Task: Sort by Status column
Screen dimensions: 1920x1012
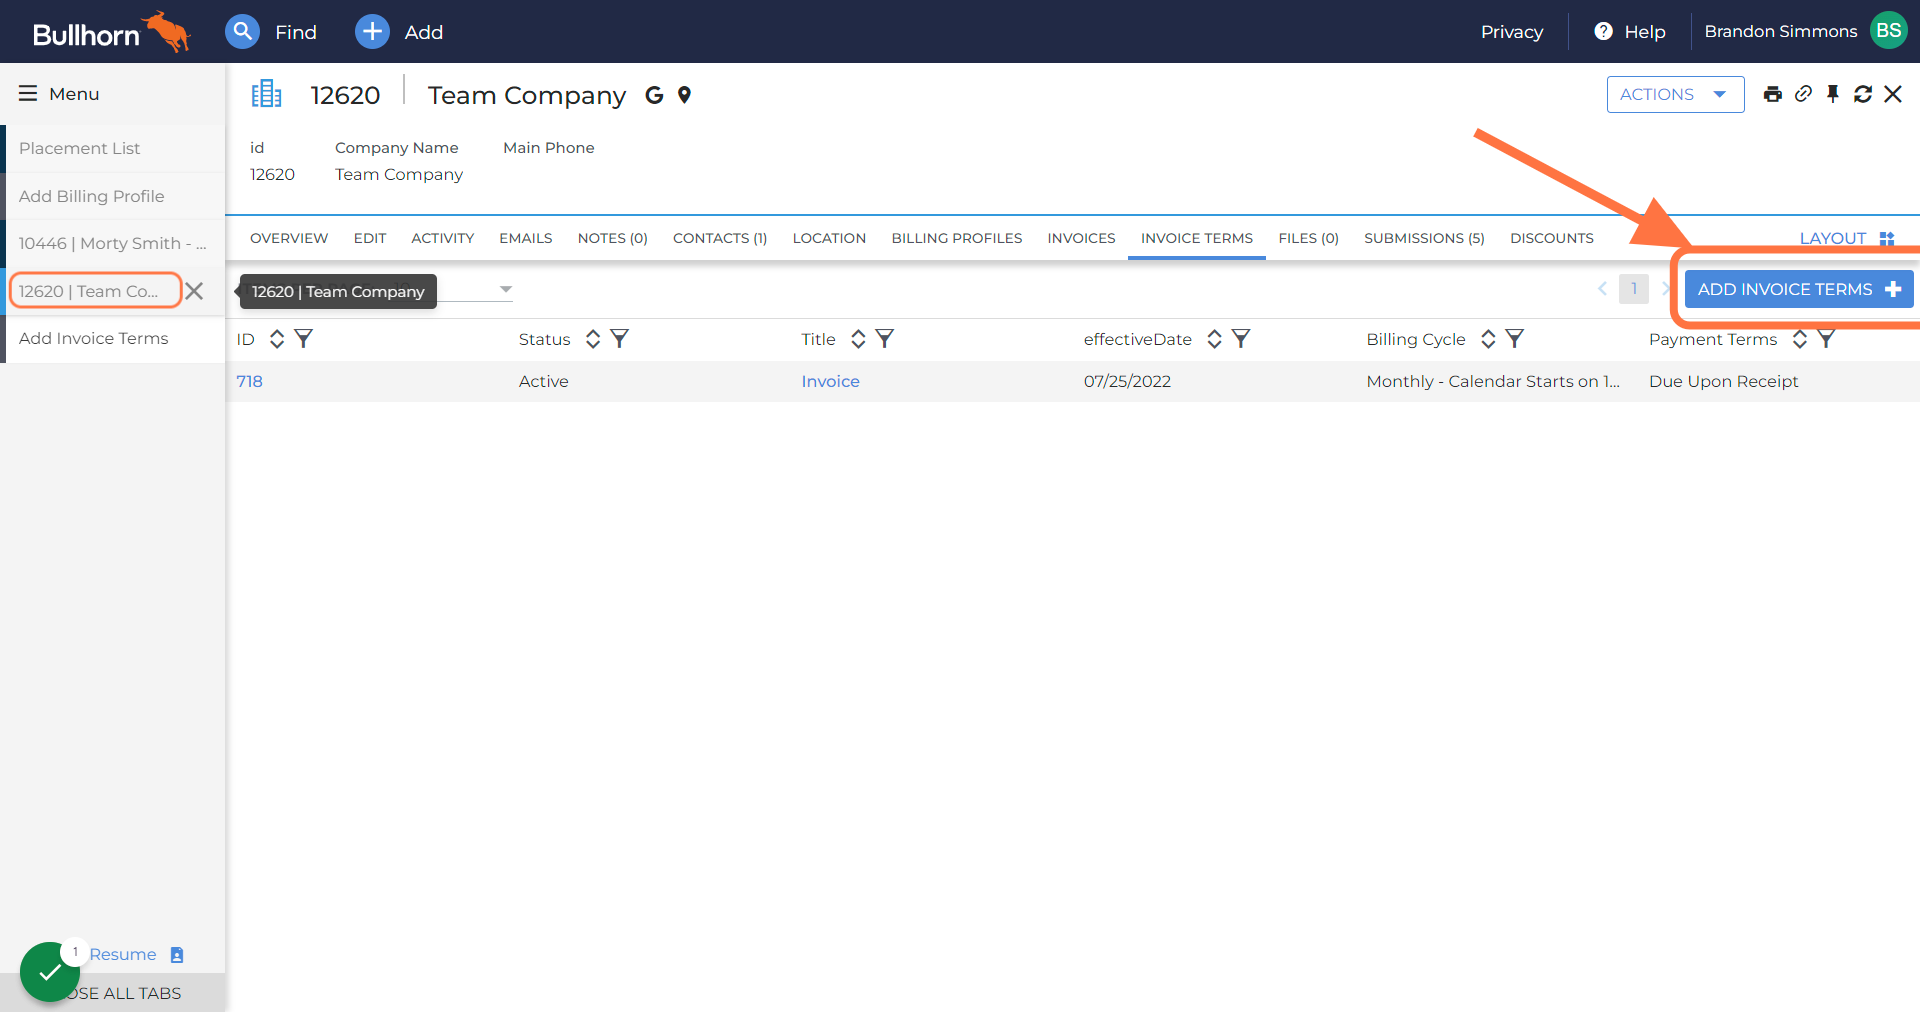Action: click(593, 339)
